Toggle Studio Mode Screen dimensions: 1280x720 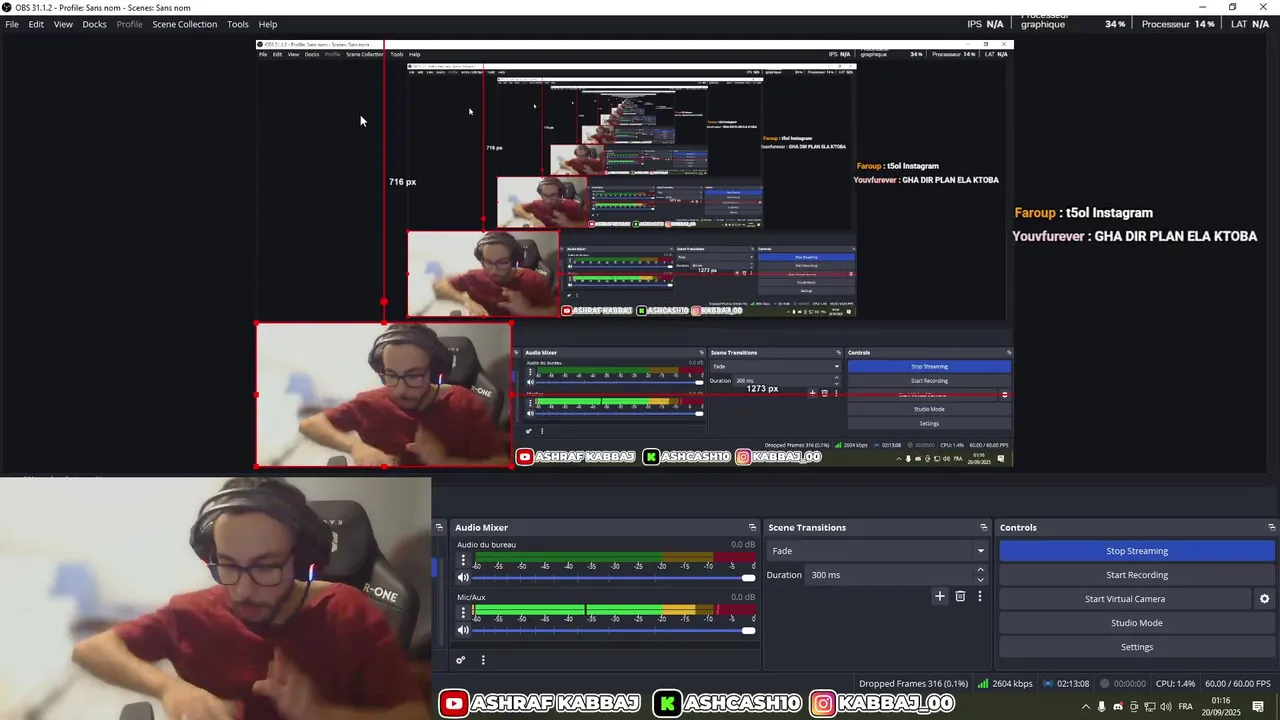(x=1137, y=623)
